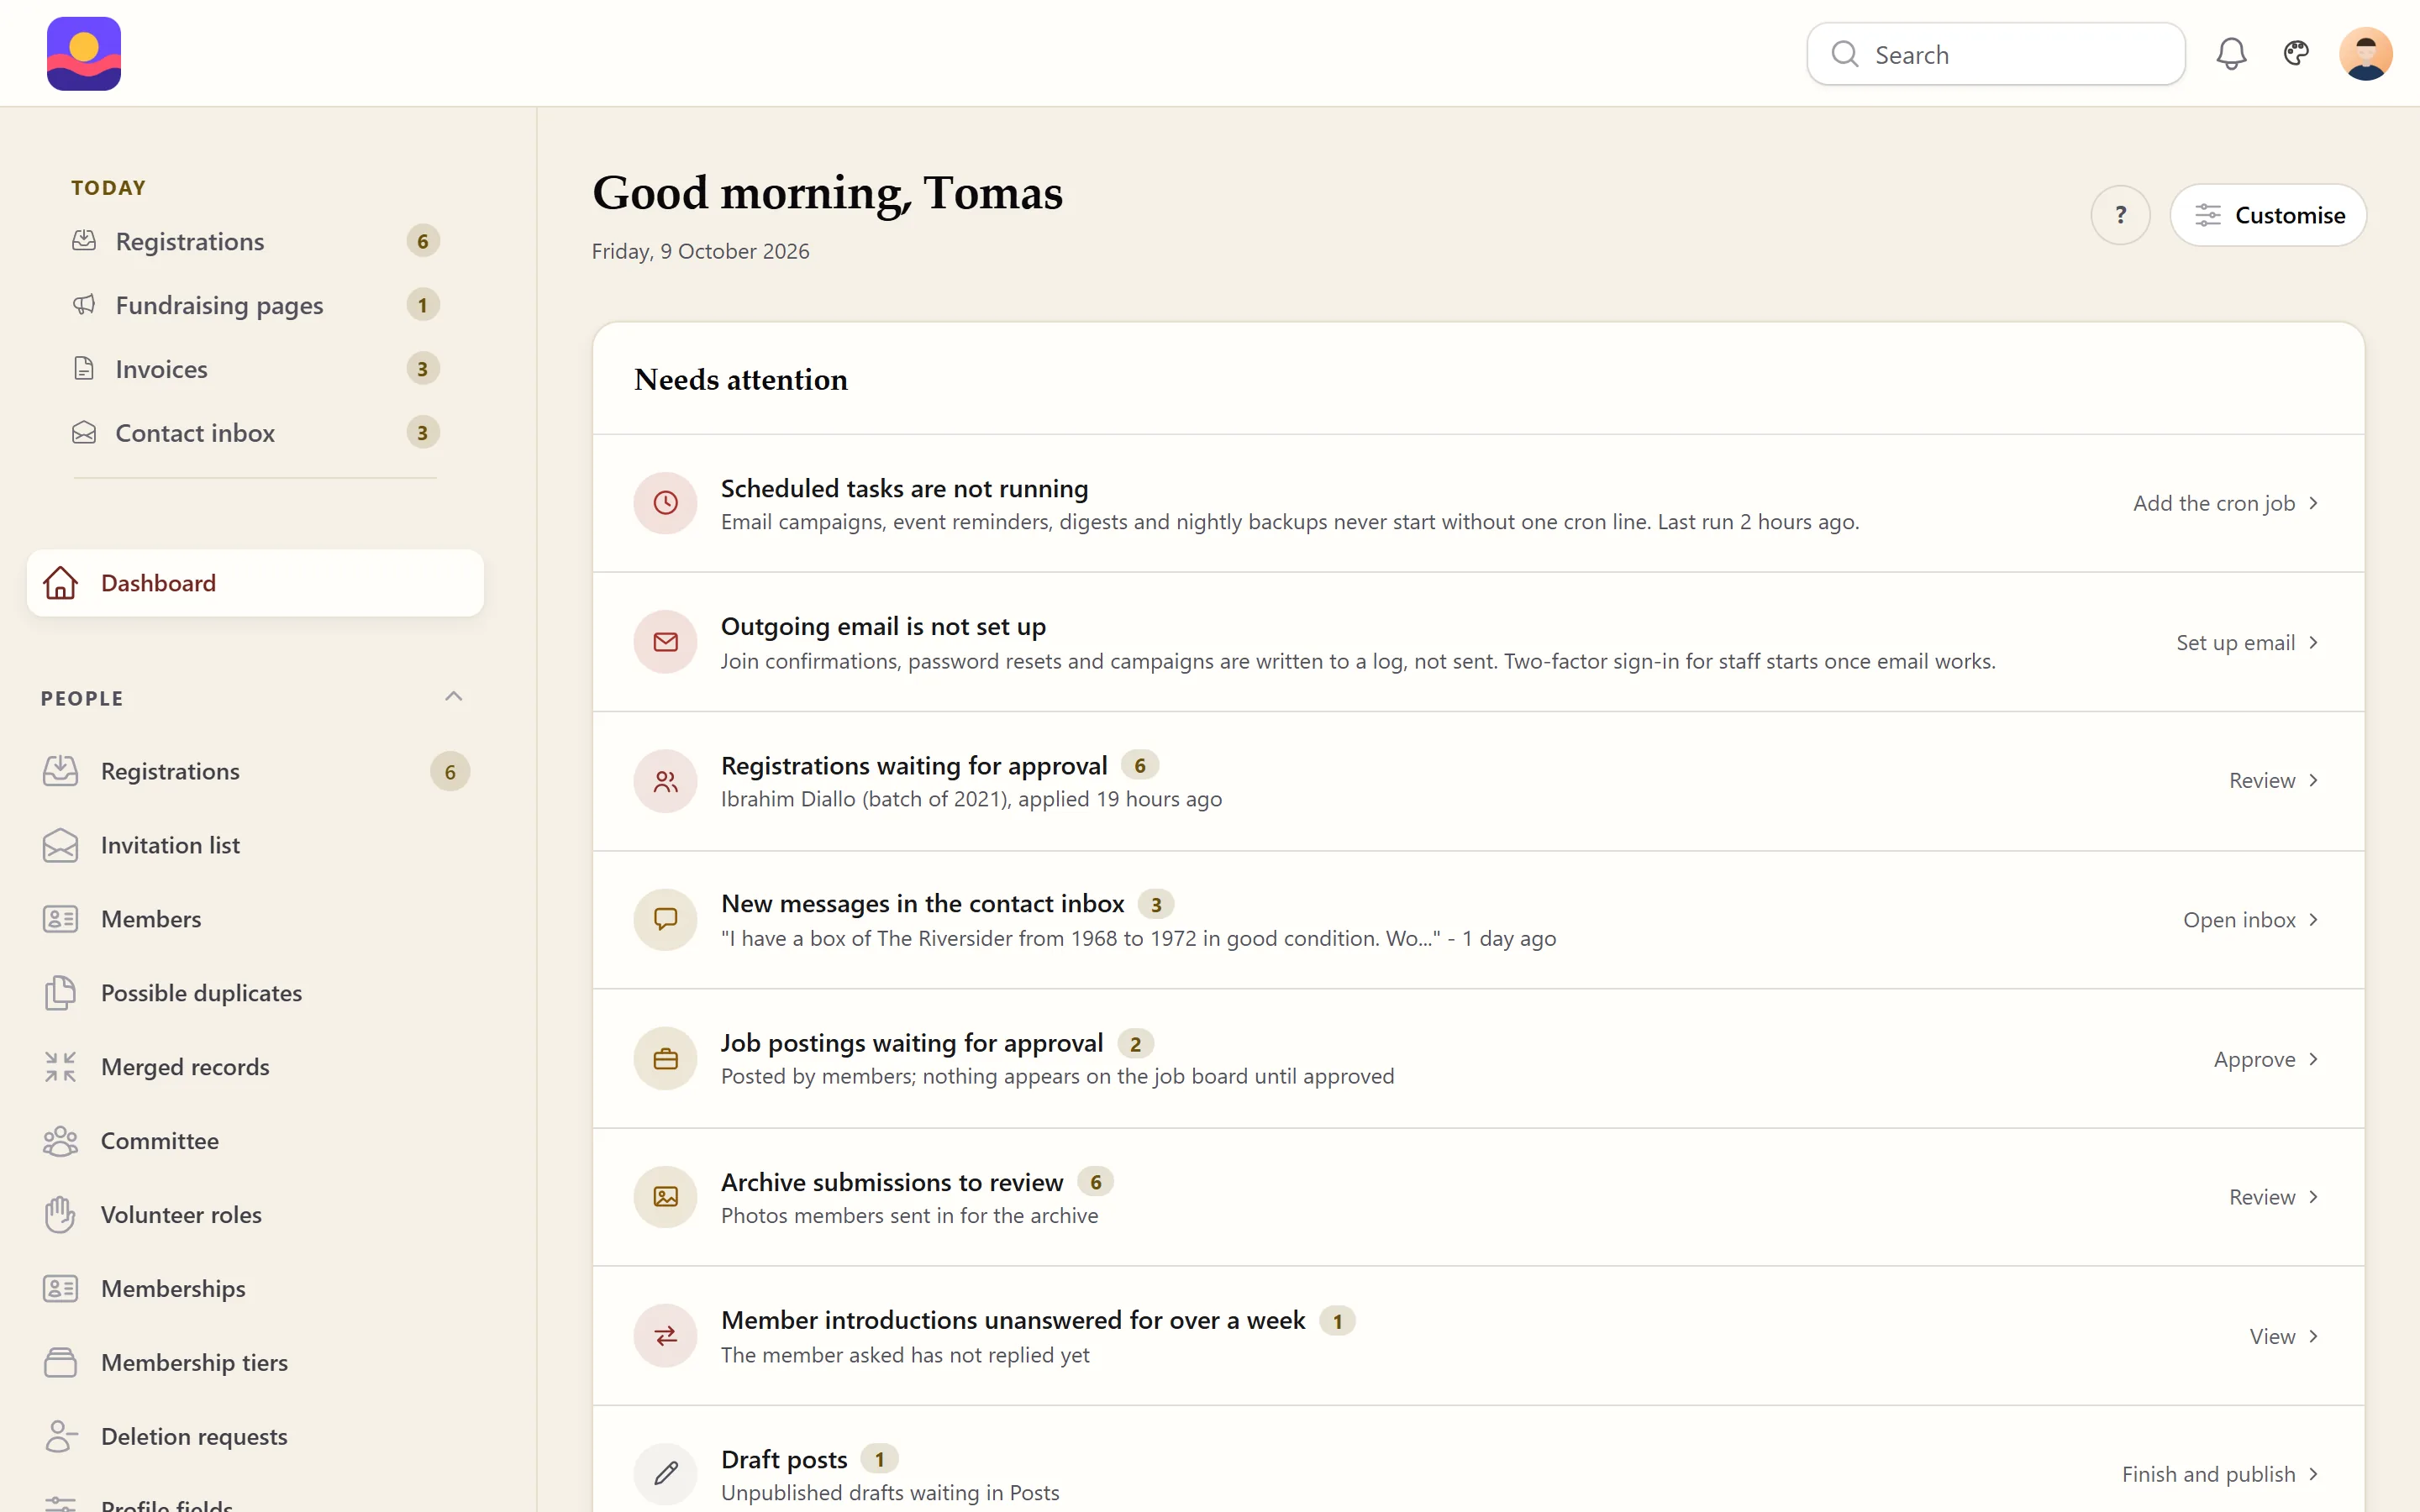Click 'Friday, 9 October 2026' date text
The height and width of the screenshot is (1512, 2420).
(x=700, y=251)
